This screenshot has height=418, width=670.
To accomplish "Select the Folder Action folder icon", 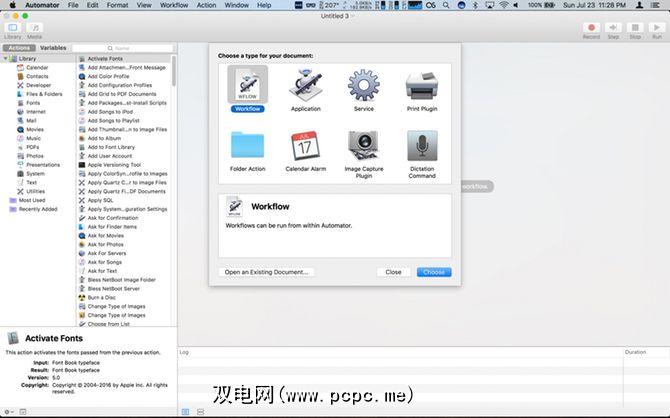I will [247, 145].
